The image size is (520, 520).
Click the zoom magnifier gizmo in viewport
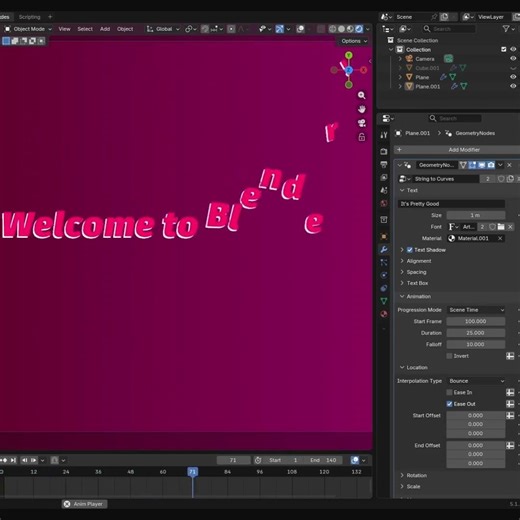(x=361, y=95)
